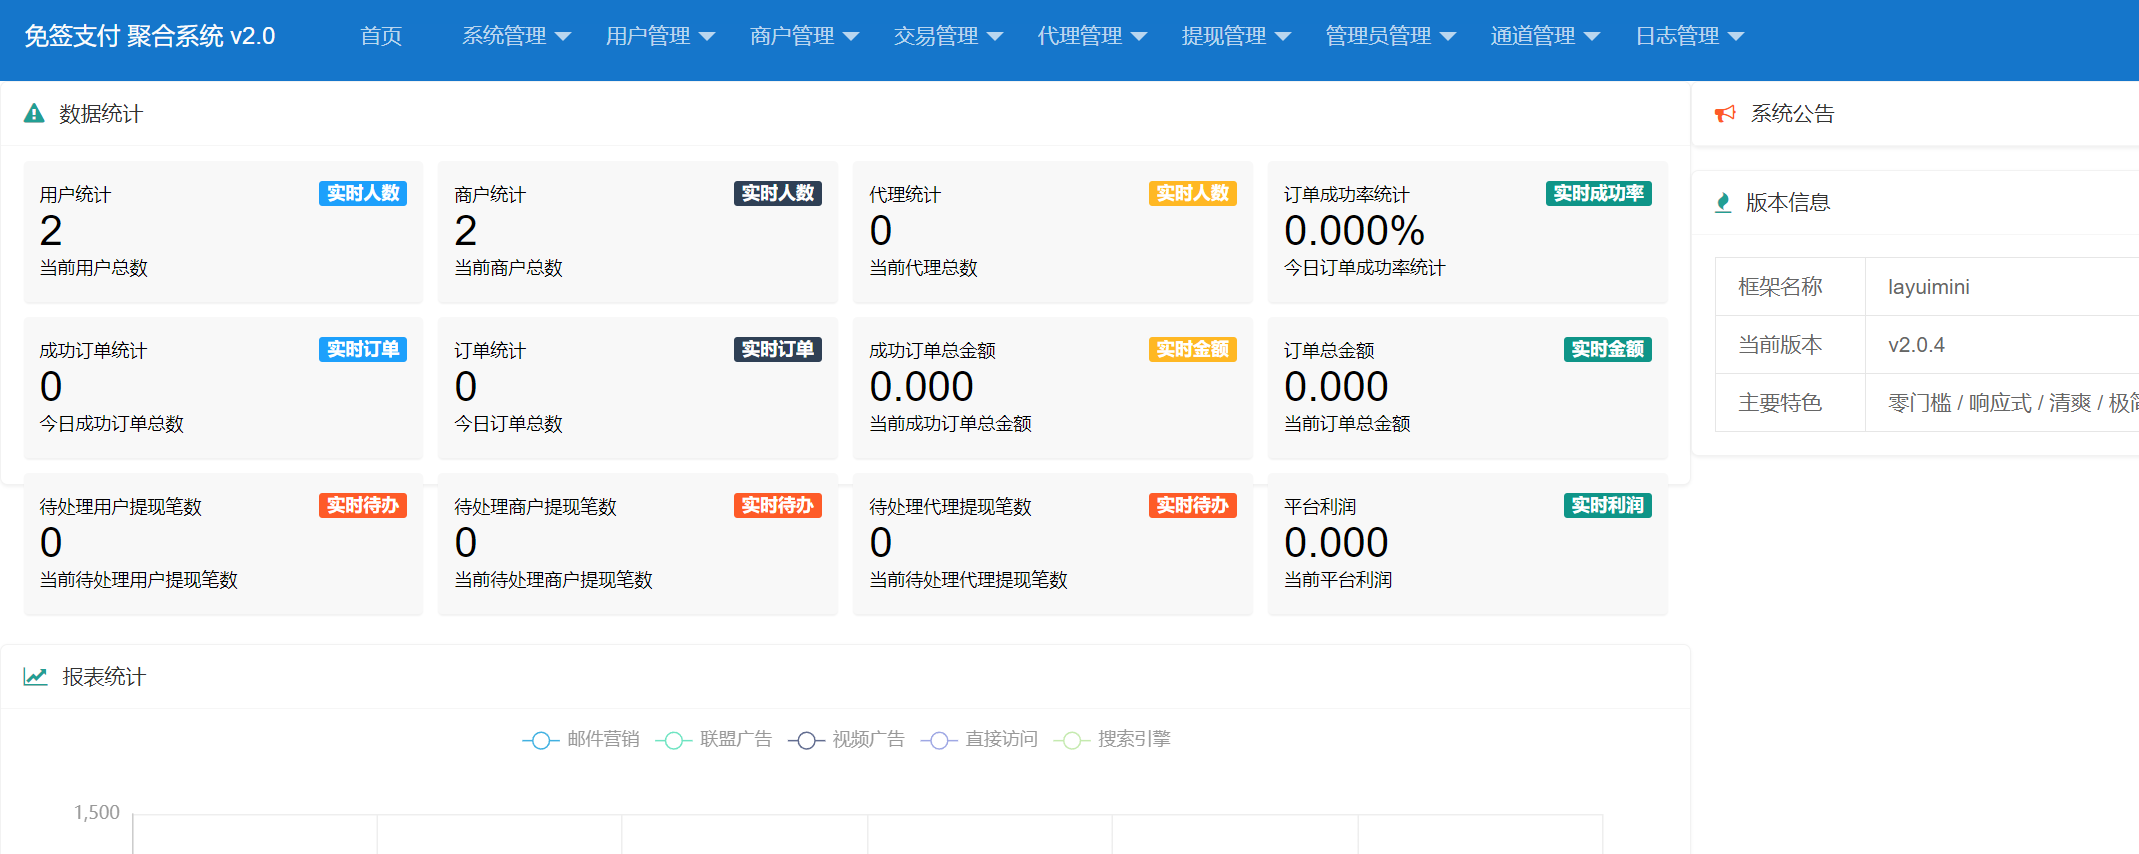This screenshot has width=2139, height=854.
Task: Click the 免签支付 聚合系统 v2.0 logo title
Action: (150, 36)
